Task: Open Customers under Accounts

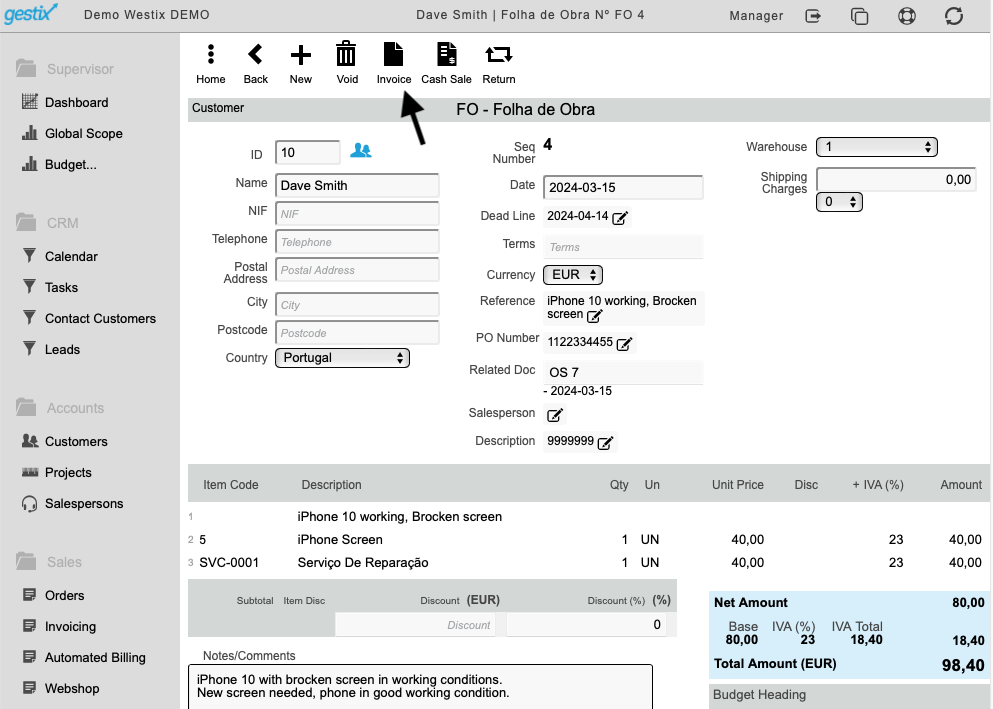Action: tap(65, 441)
